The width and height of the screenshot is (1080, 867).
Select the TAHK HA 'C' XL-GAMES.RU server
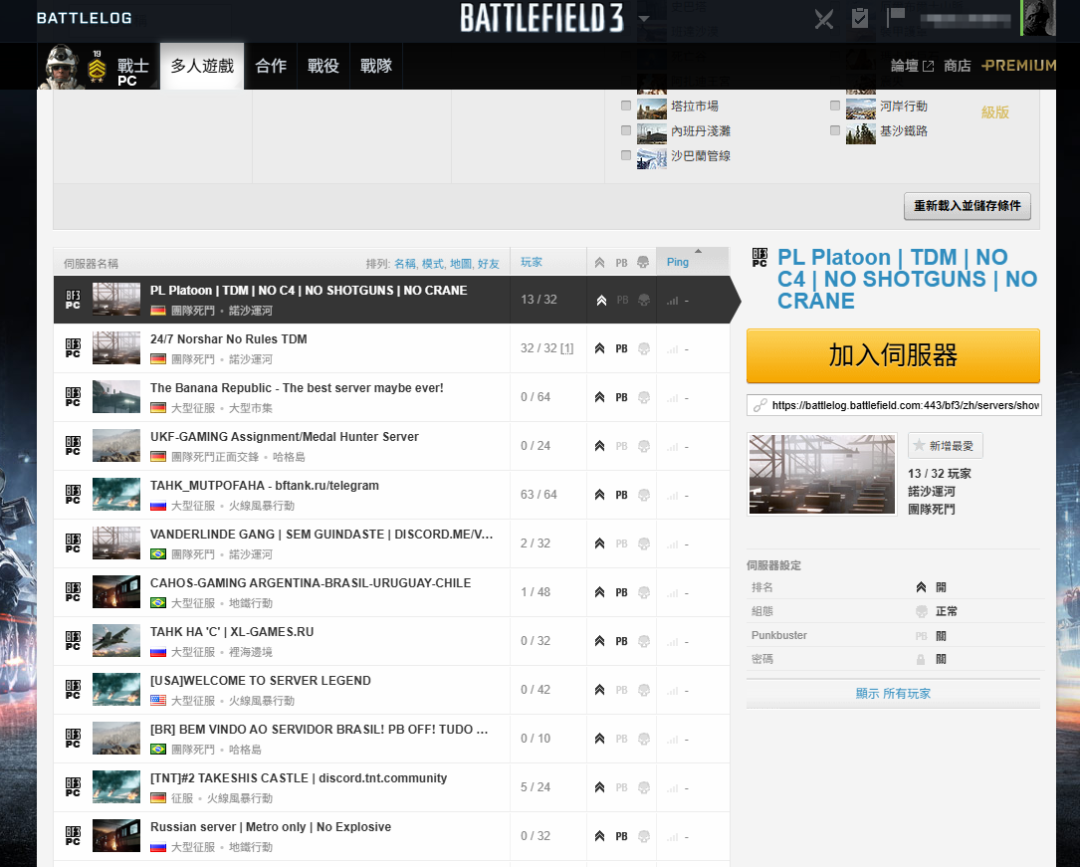coord(391,641)
